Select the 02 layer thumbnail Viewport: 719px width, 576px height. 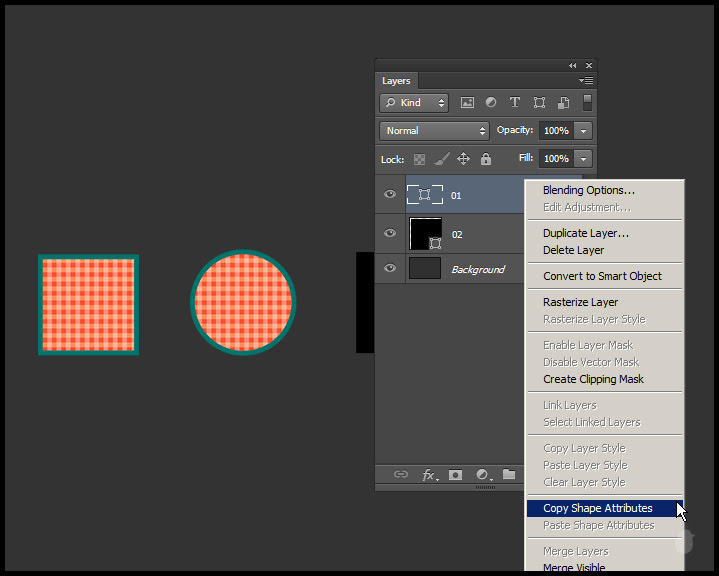click(425, 233)
